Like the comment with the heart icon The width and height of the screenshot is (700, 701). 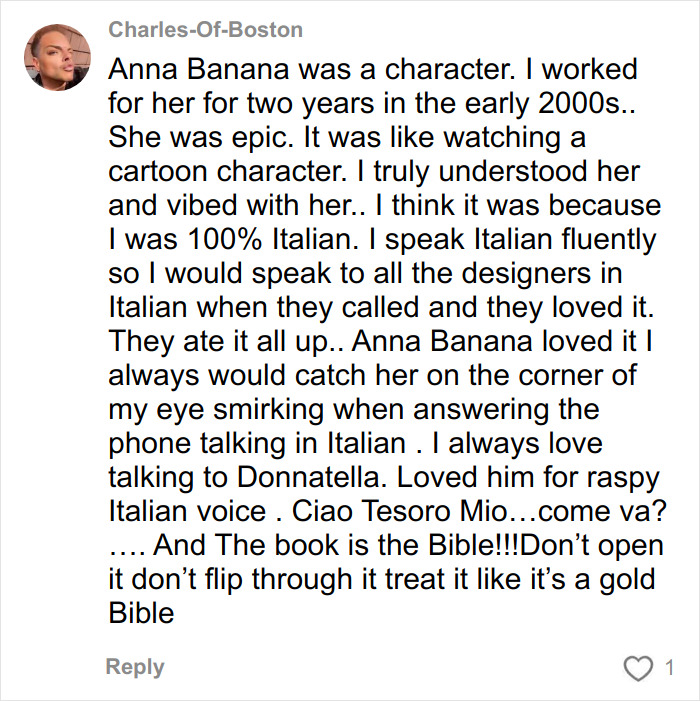point(637,668)
